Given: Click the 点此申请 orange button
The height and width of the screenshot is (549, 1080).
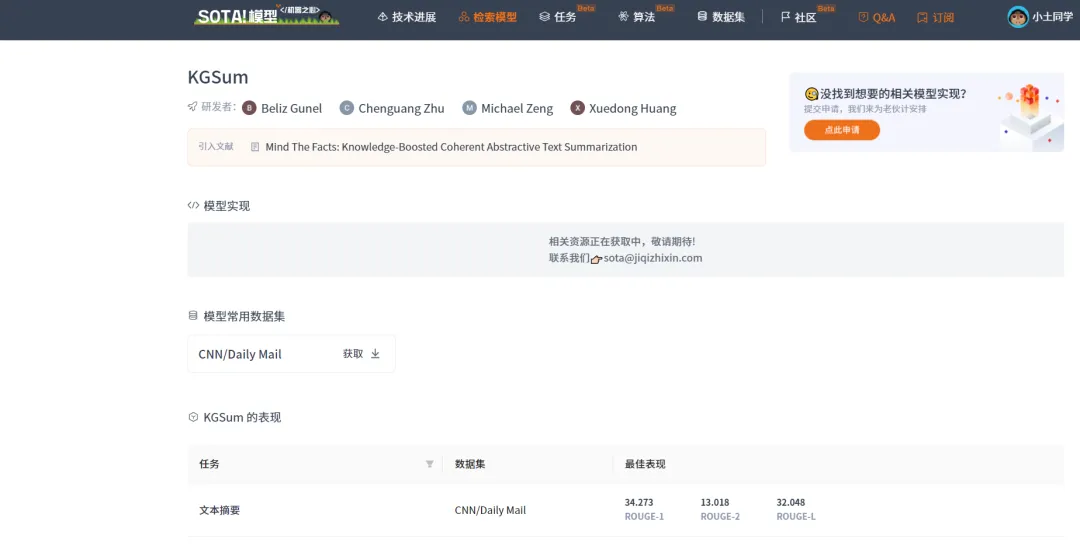Looking at the screenshot, I should point(842,130).
